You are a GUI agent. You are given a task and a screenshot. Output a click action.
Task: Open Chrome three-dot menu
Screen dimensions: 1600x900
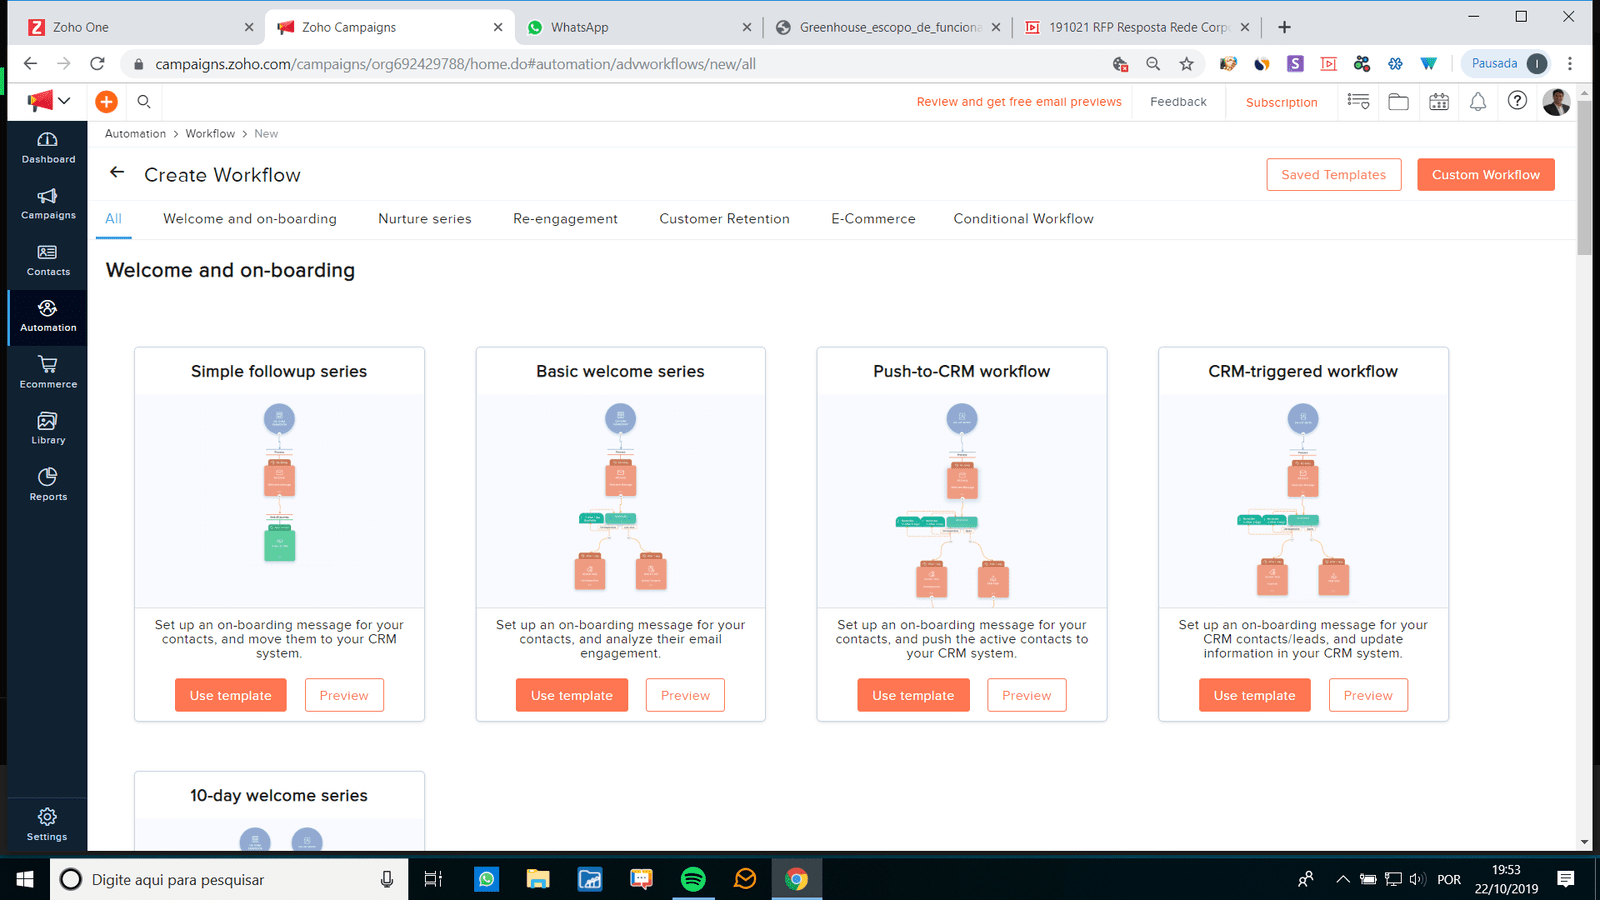[x=1570, y=64]
